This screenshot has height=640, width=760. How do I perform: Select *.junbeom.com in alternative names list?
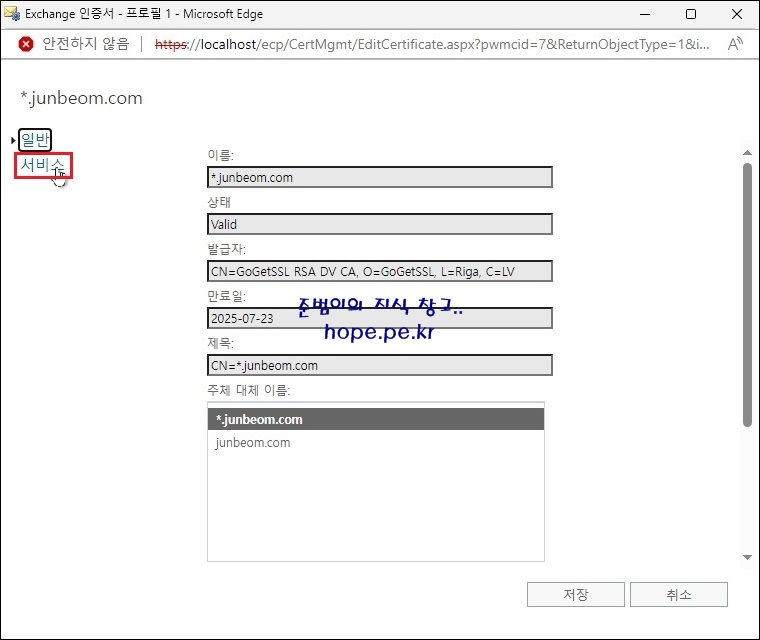376,419
